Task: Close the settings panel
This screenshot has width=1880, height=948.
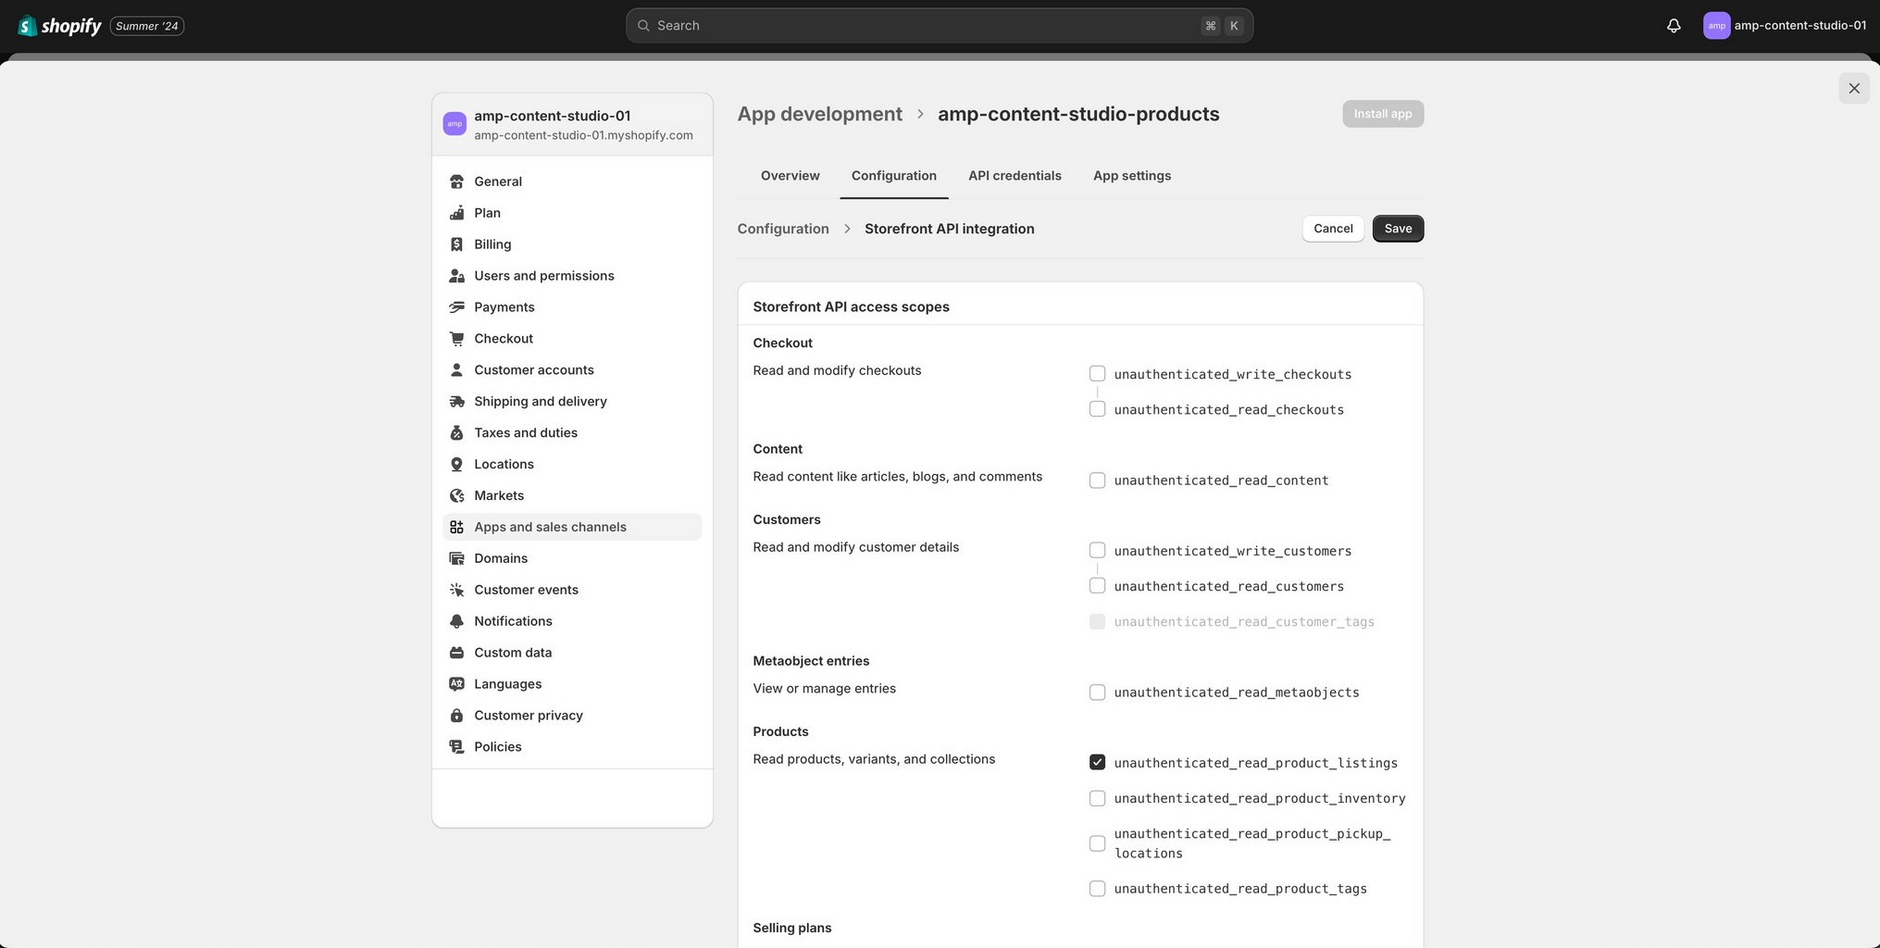Action: click(1854, 88)
